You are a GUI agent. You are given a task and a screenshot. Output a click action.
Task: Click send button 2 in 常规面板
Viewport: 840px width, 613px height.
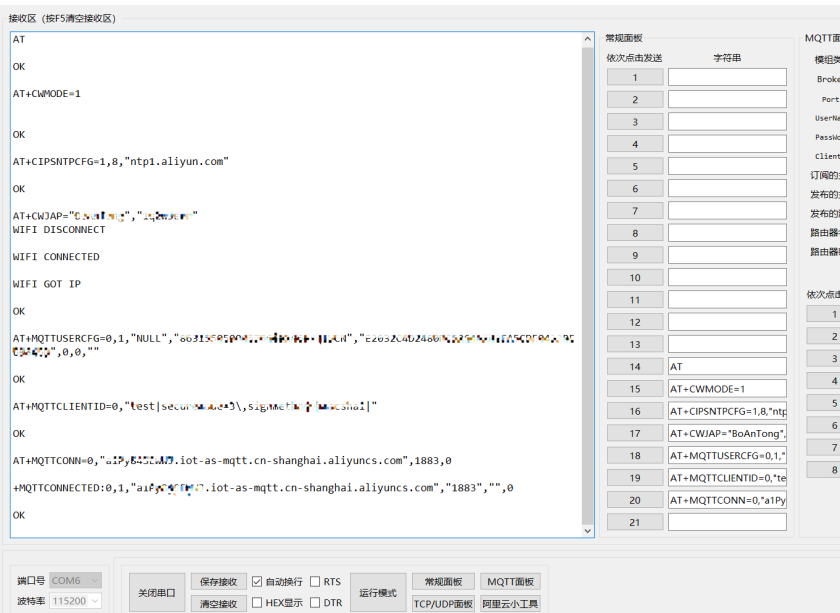coord(635,100)
